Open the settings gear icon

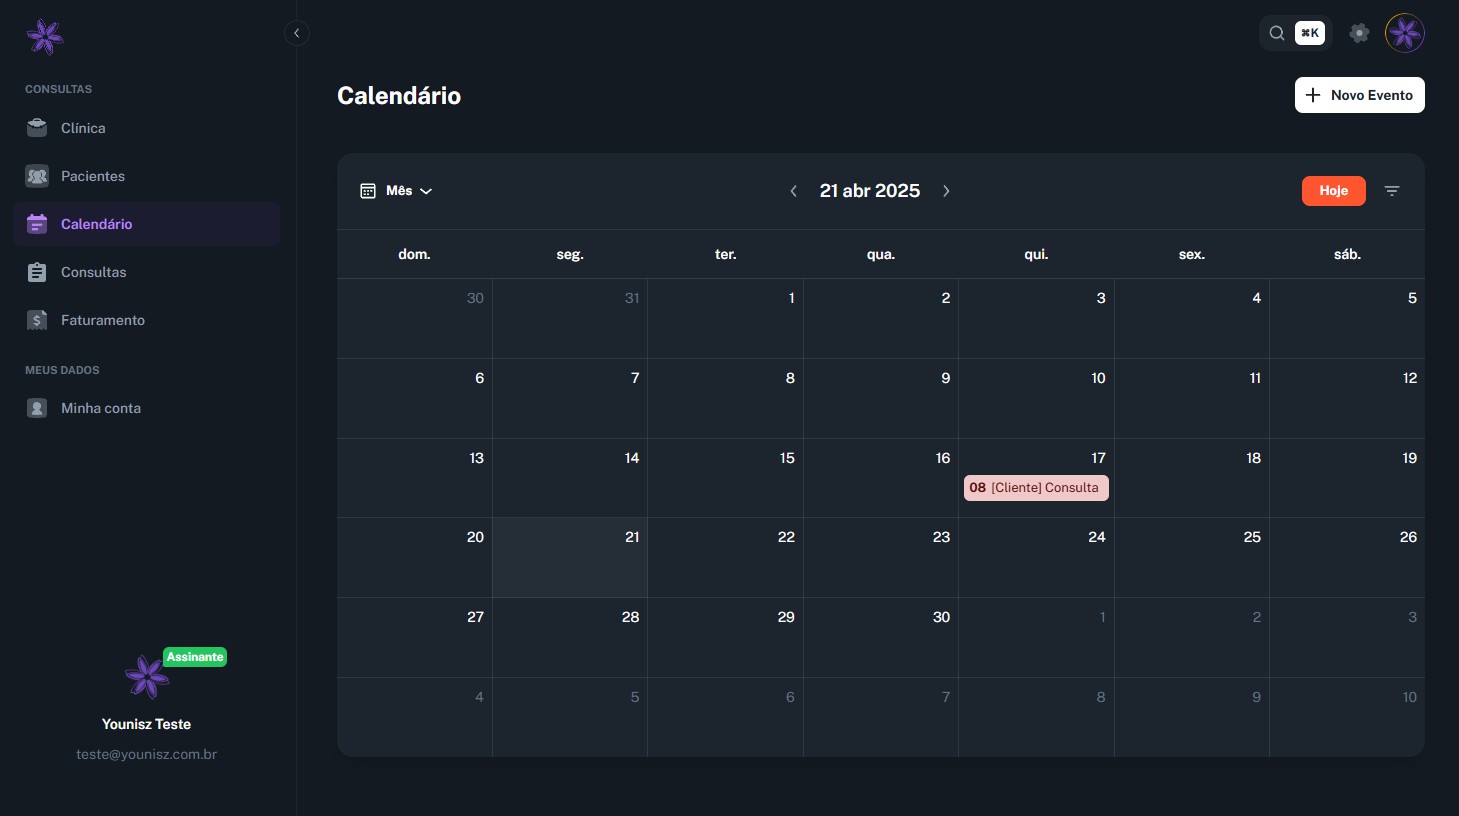(x=1359, y=33)
